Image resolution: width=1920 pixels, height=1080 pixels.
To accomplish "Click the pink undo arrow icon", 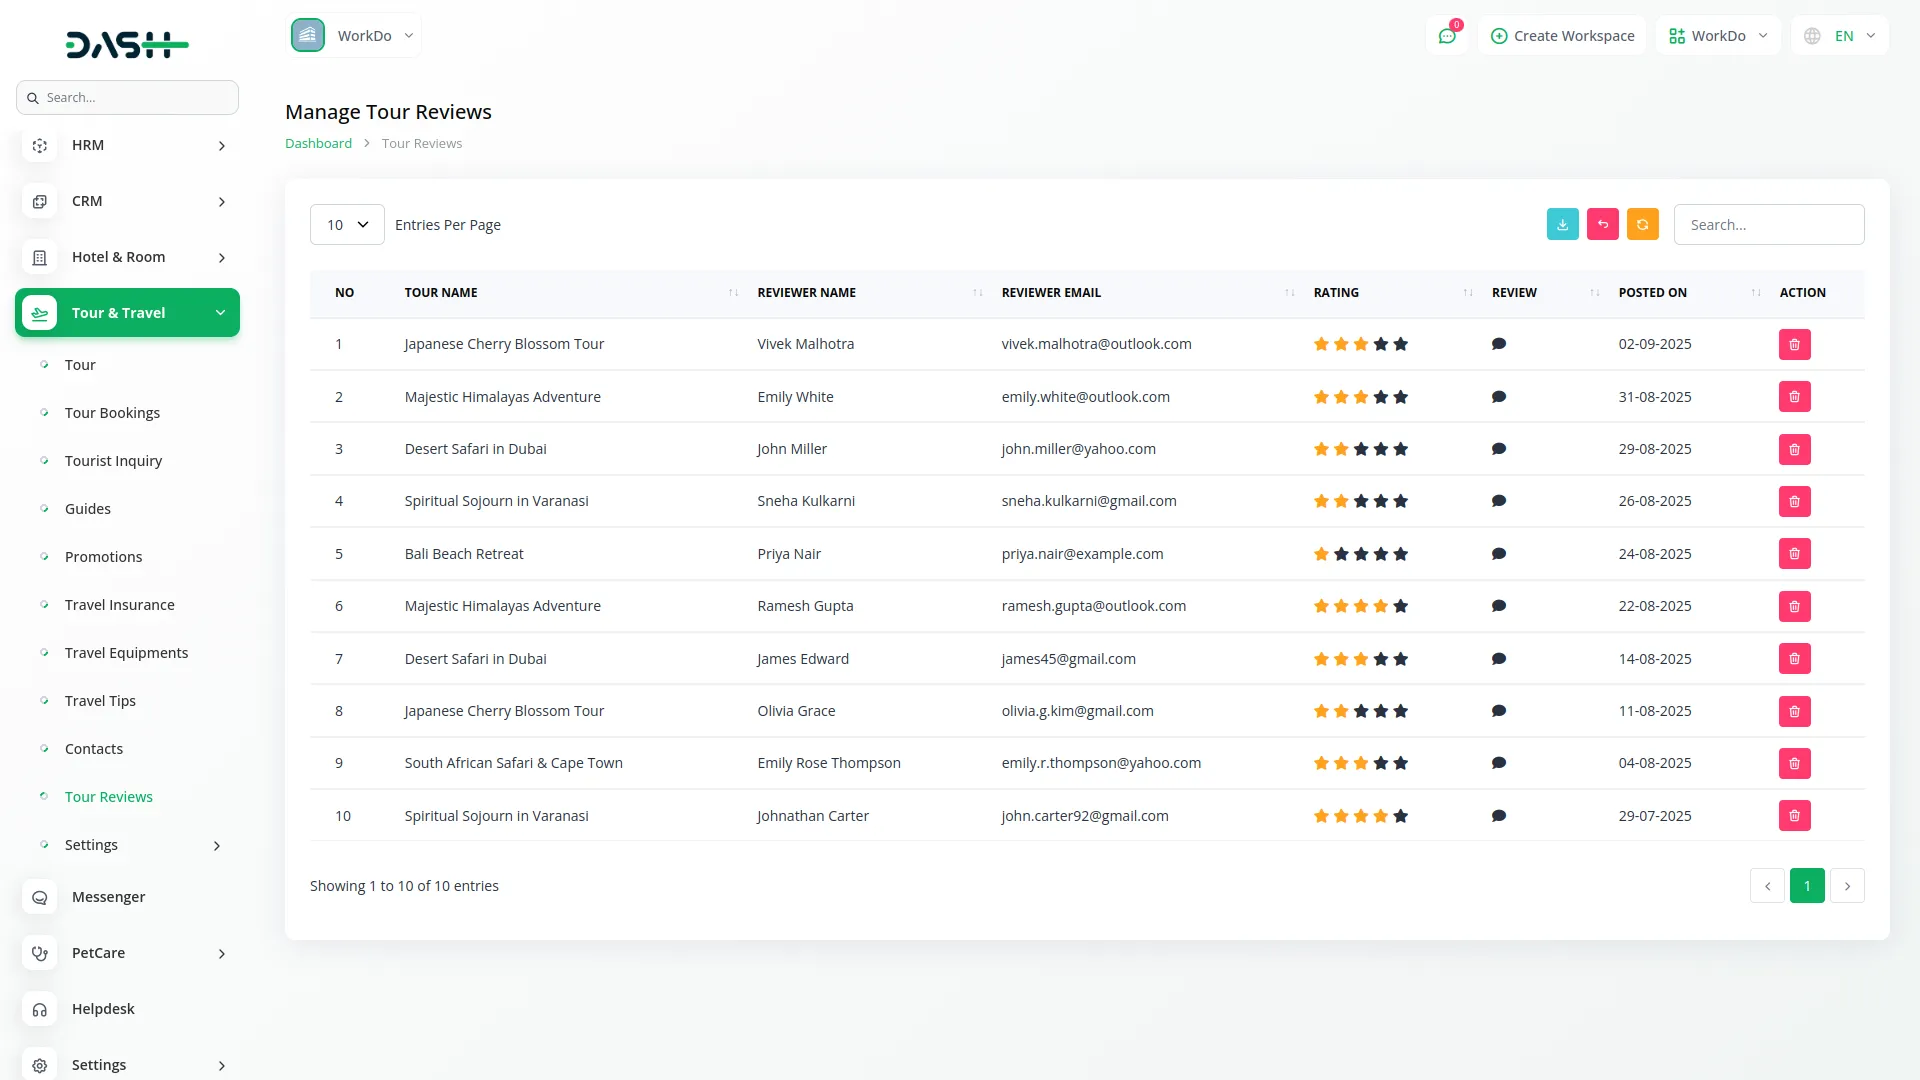I will (x=1602, y=224).
